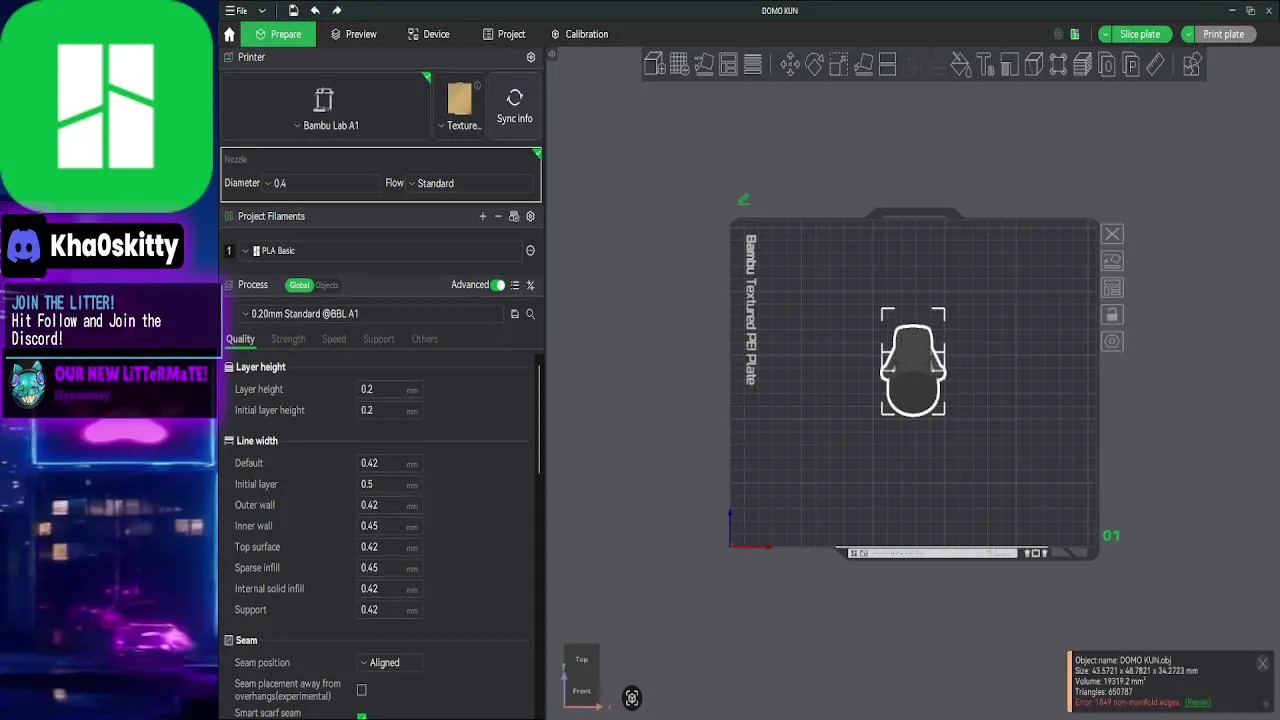Open the nozzle Diameter 0.4 dropdown
1280x720 pixels.
point(322,183)
